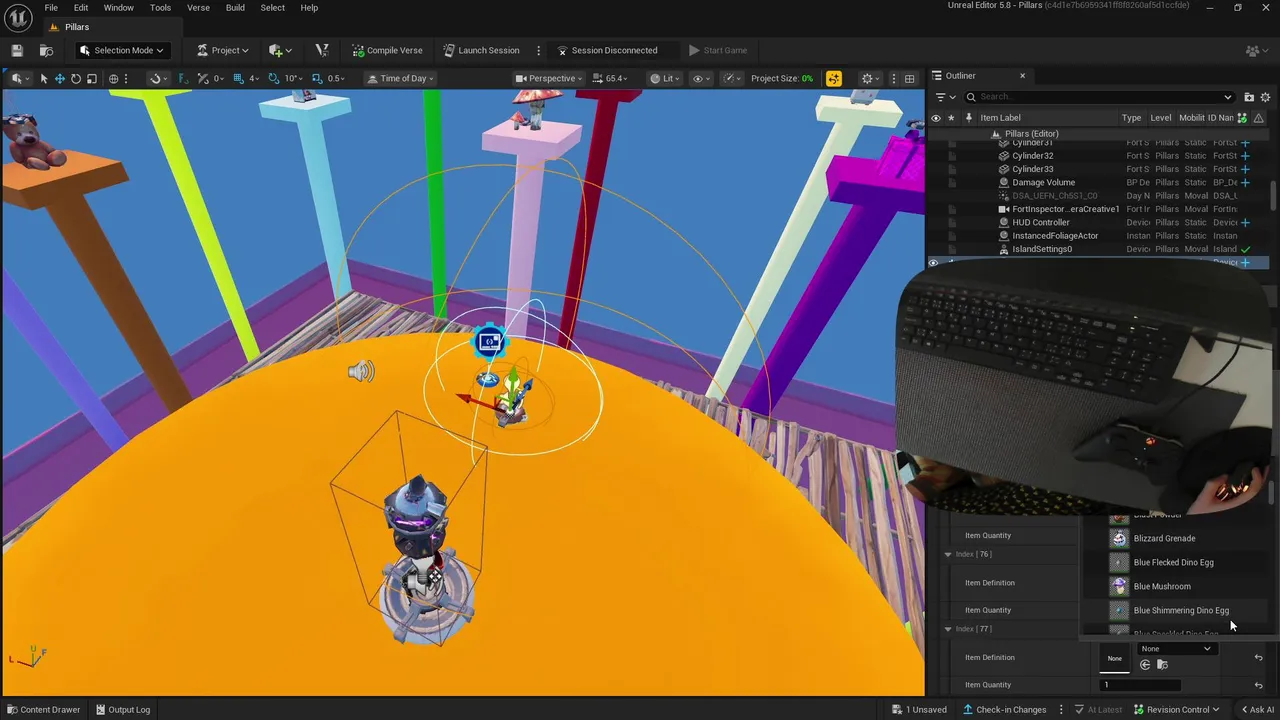Open the Selection Mode dropdown
This screenshot has height=720, width=1280.
click(121, 50)
